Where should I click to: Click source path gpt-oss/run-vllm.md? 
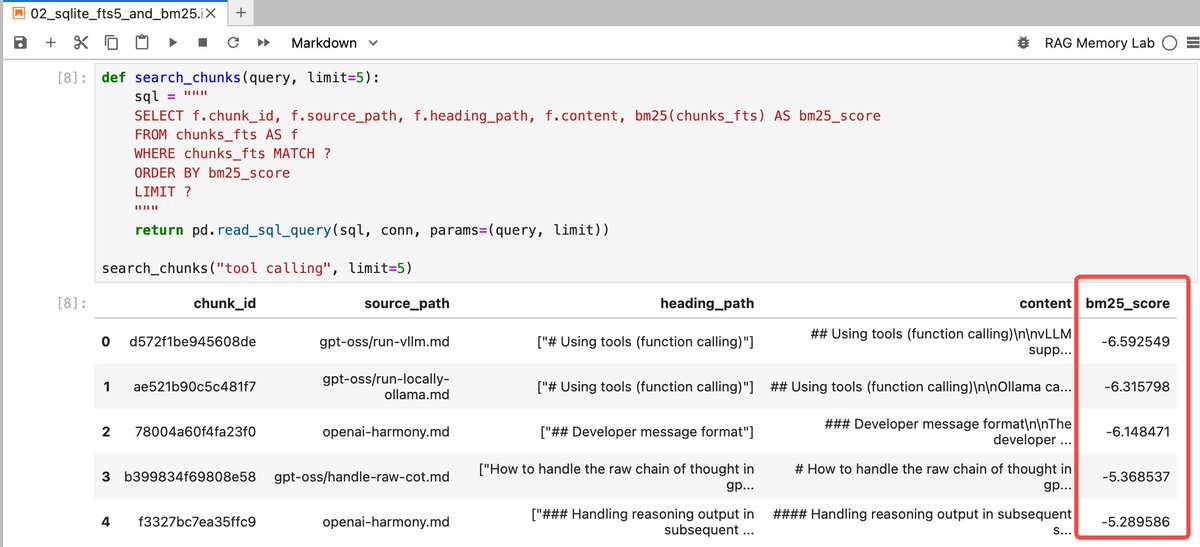pyautogui.click(x=385, y=342)
